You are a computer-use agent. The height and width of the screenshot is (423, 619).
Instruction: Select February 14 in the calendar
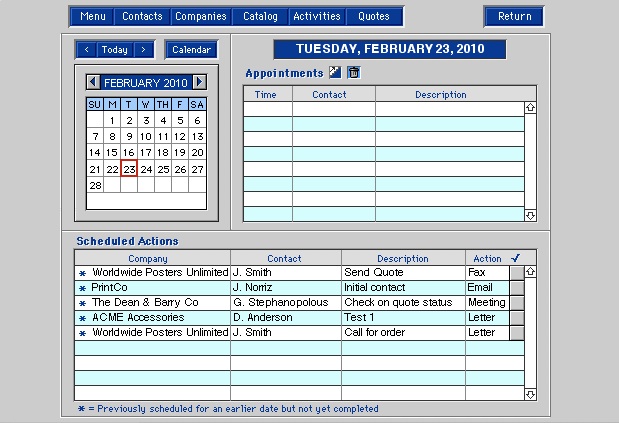point(95,153)
